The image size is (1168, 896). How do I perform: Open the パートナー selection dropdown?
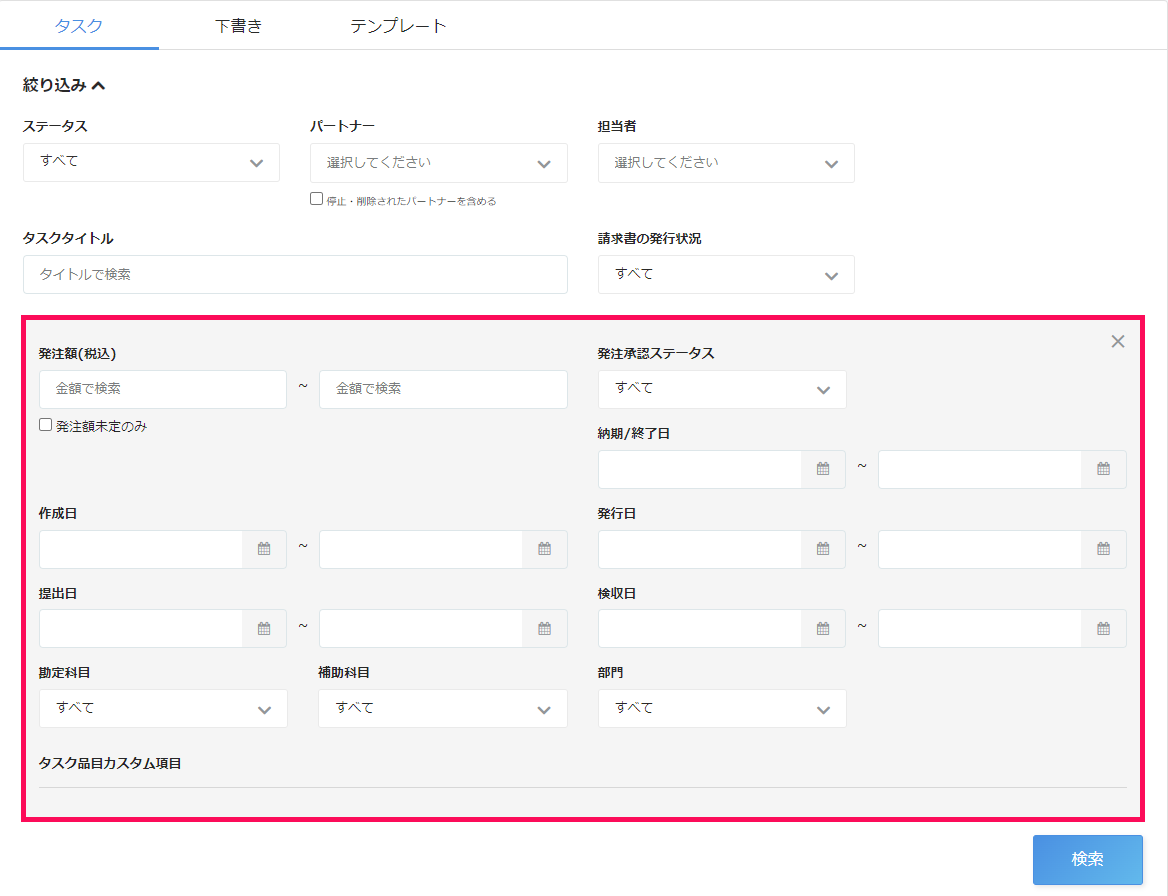coord(438,163)
